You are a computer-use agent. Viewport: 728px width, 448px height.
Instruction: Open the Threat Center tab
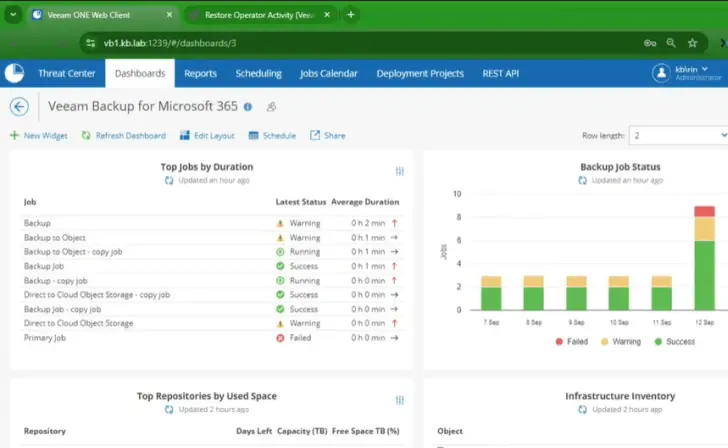(x=67, y=73)
